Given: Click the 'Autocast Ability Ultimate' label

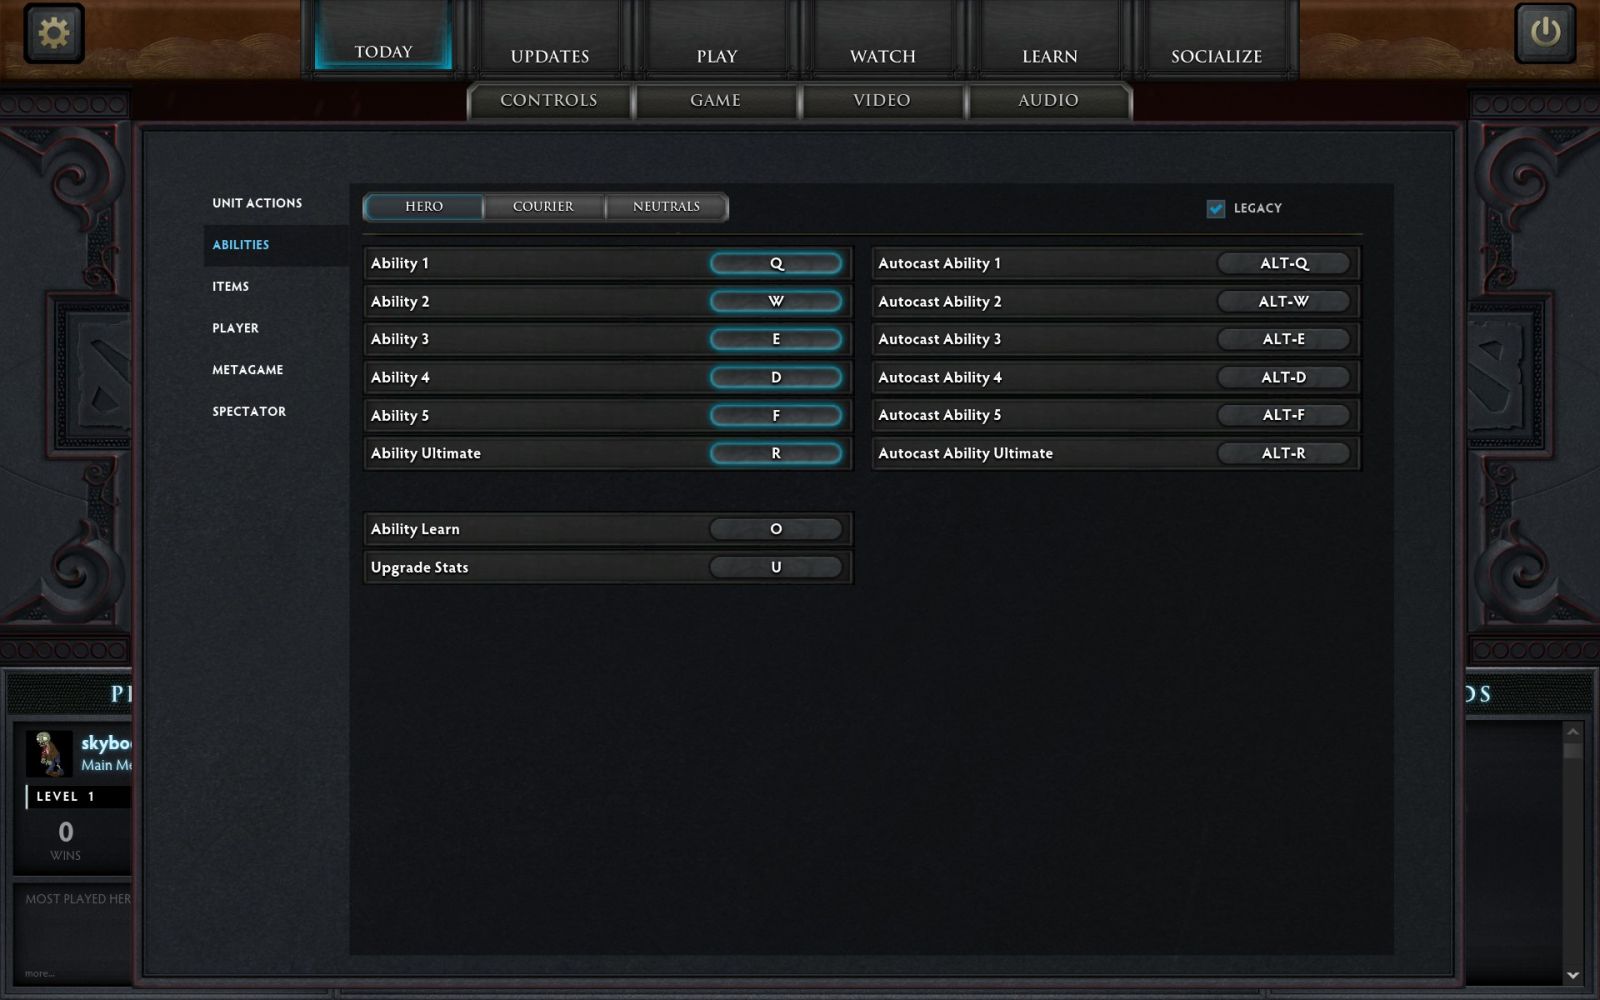Looking at the screenshot, I should click(x=965, y=454).
